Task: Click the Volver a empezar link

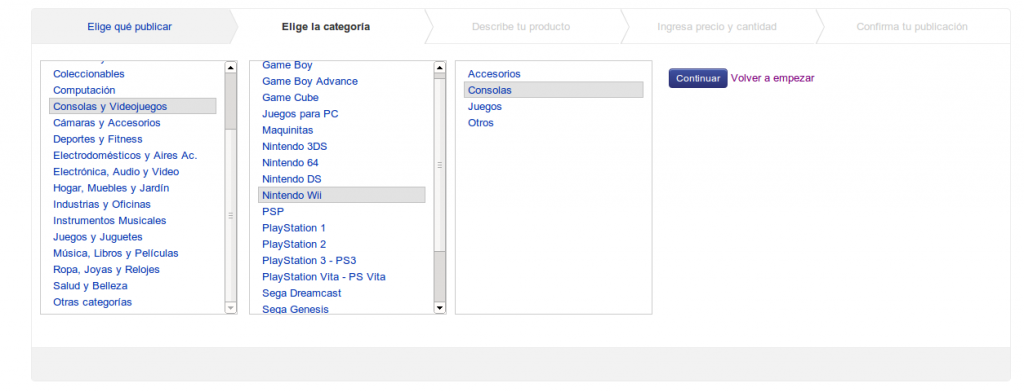Action: click(773, 78)
